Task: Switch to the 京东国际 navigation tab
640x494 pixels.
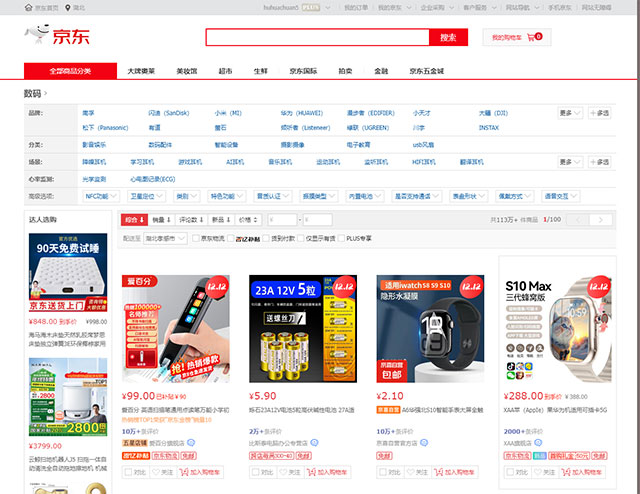Action: click(303, 72)
